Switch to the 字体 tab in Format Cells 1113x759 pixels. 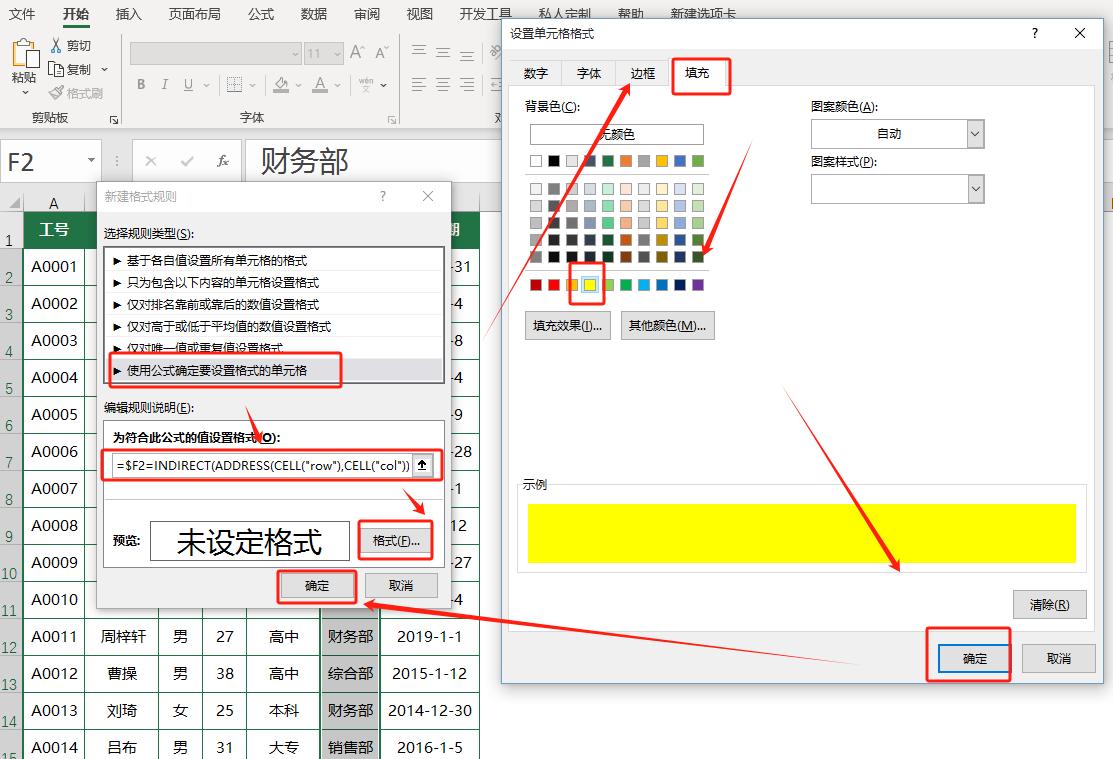(588, 73)
